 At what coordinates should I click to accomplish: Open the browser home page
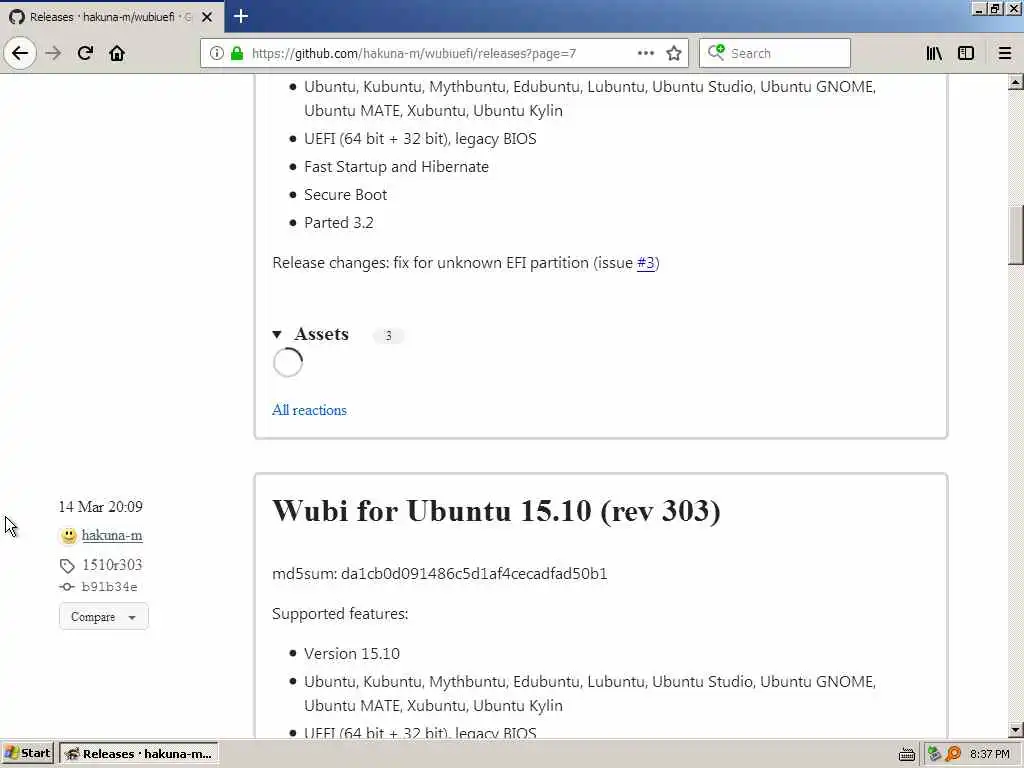click(117, 53)
